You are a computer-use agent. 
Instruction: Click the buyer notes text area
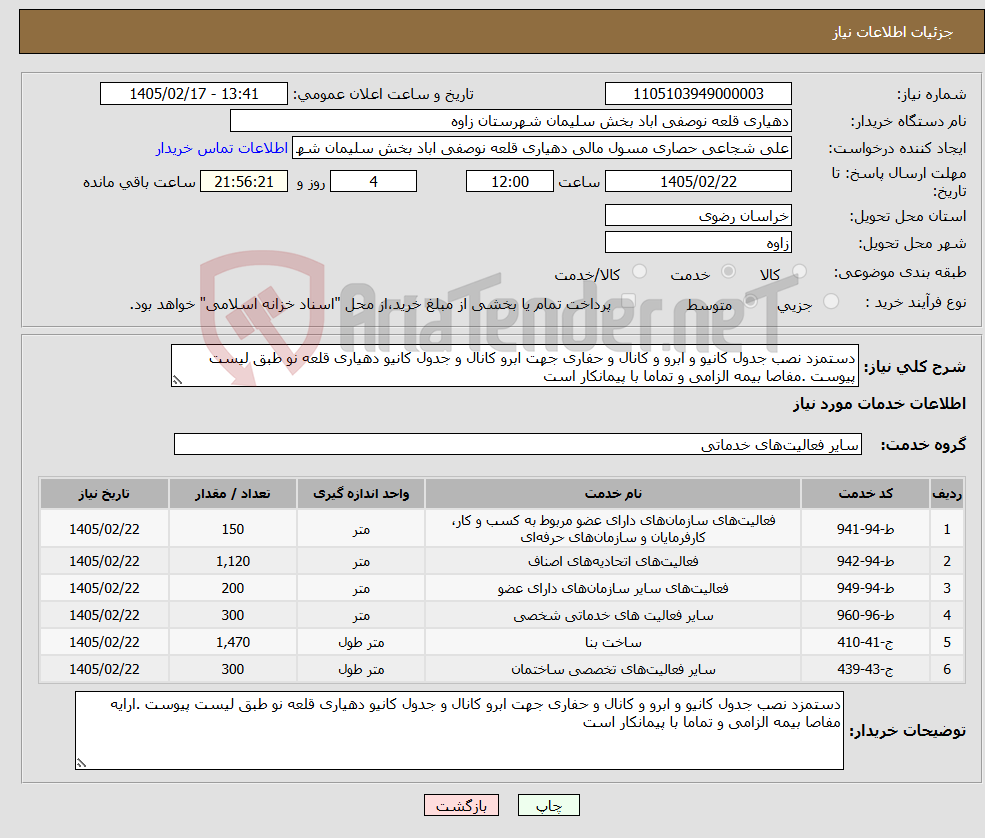click(459, 731)
